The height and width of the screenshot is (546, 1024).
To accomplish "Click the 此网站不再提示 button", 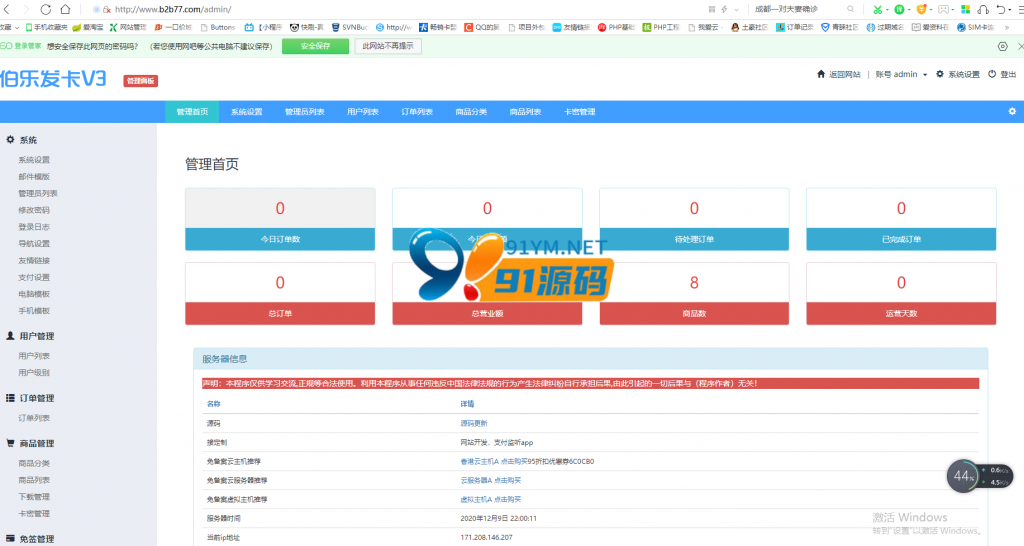I will 388,46.
